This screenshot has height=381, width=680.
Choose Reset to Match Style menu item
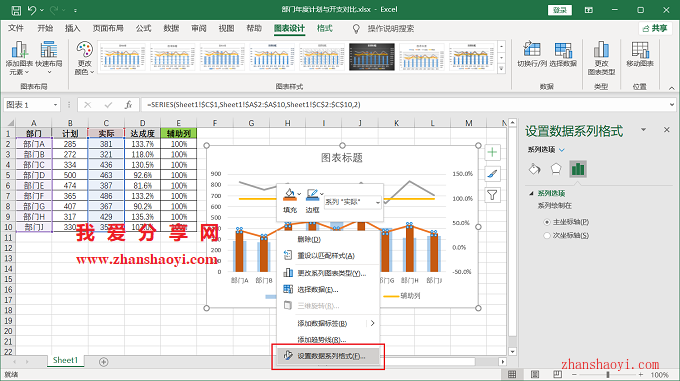[x=328, y=256]
